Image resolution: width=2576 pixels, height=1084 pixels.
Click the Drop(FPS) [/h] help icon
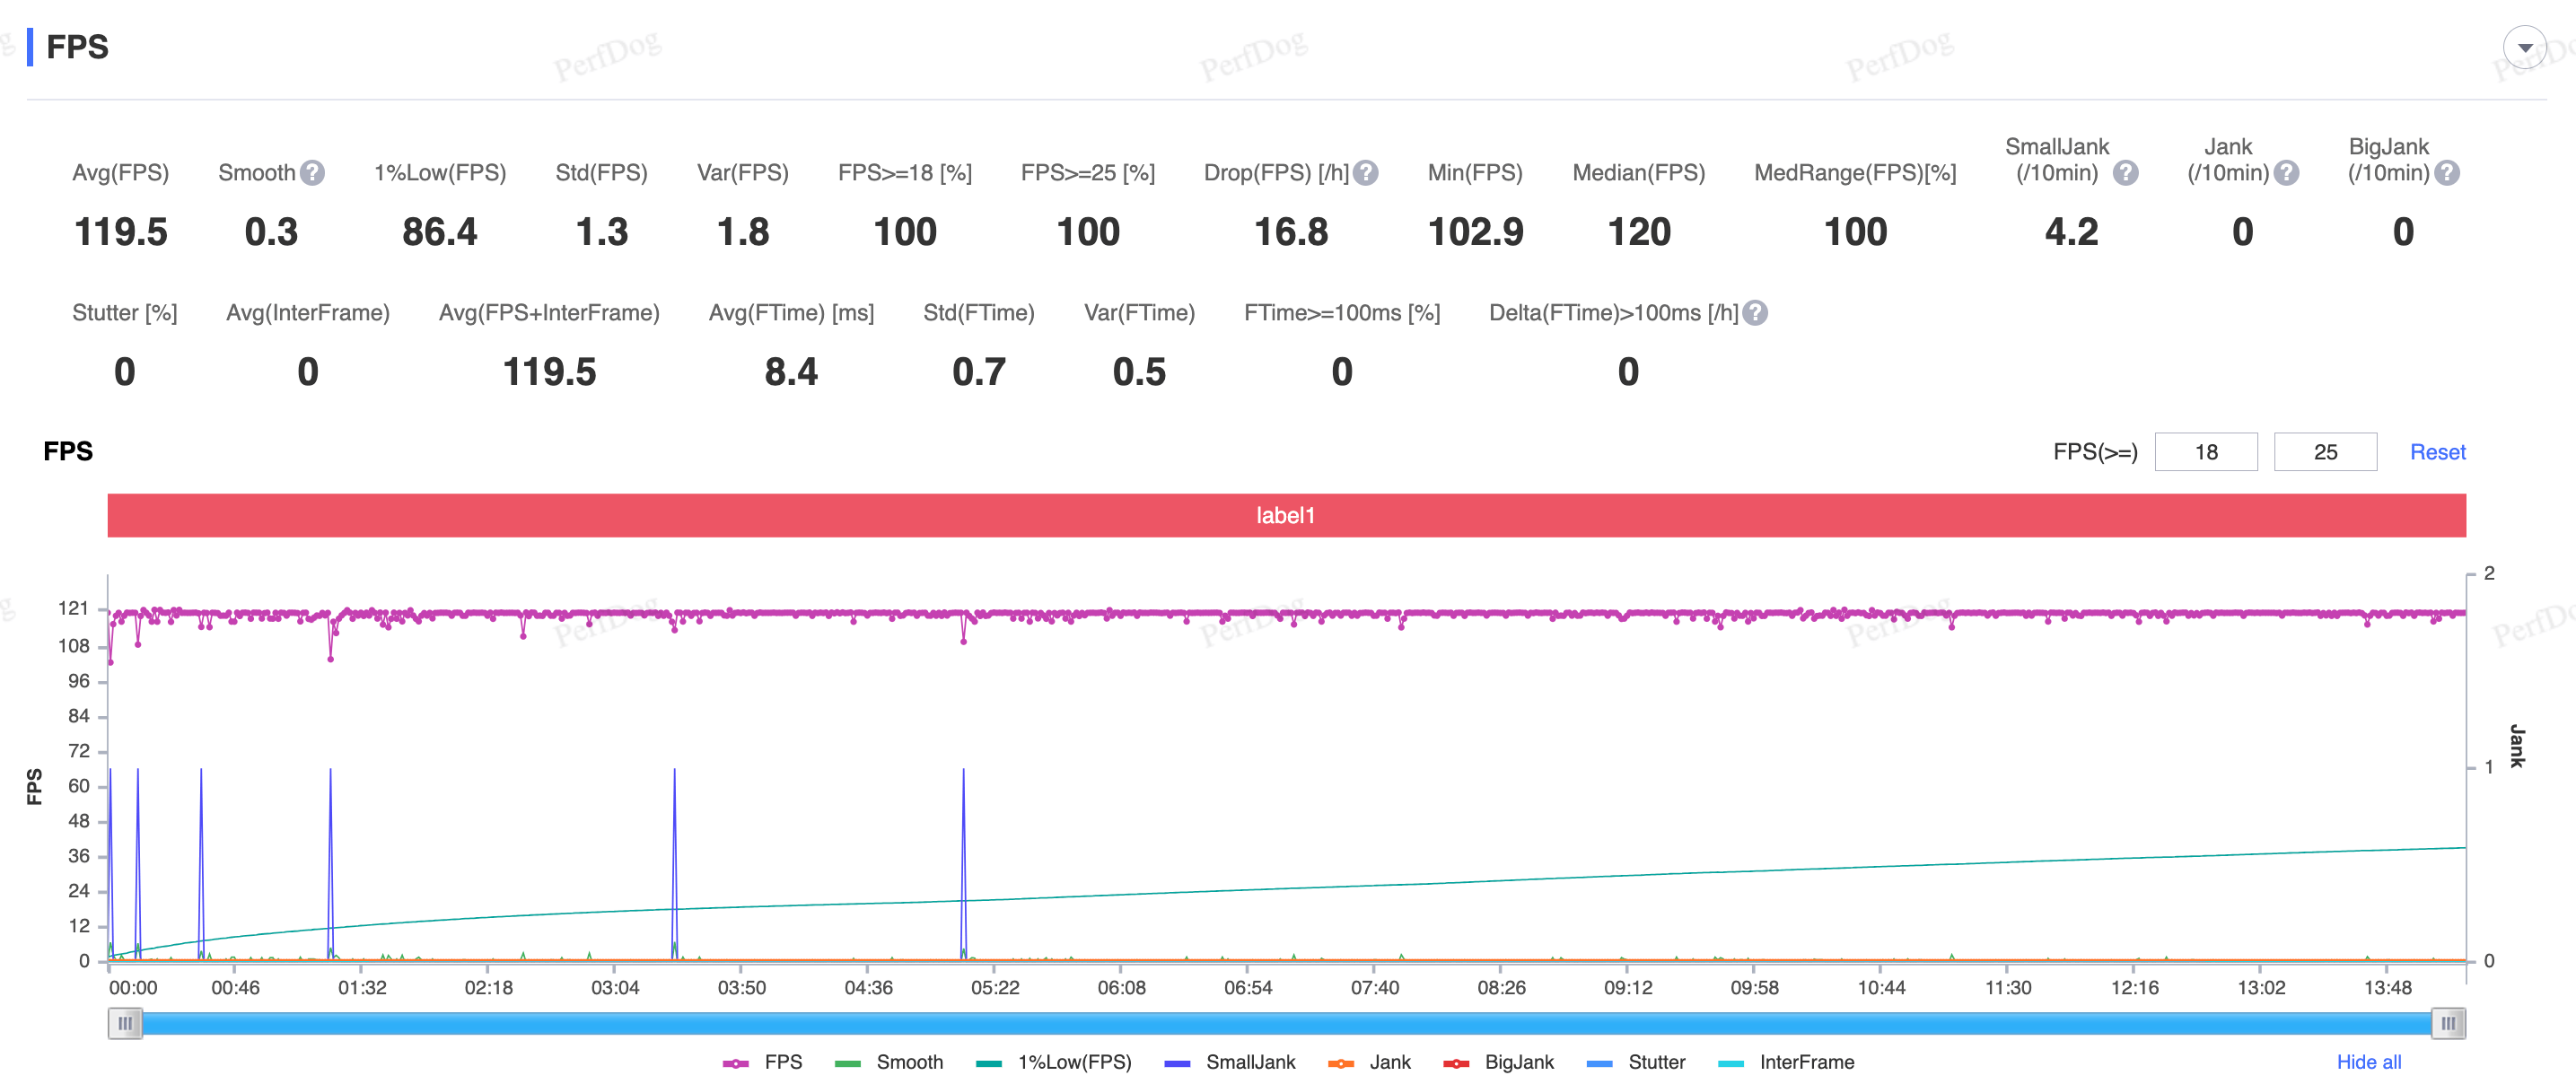(1366, 173)
